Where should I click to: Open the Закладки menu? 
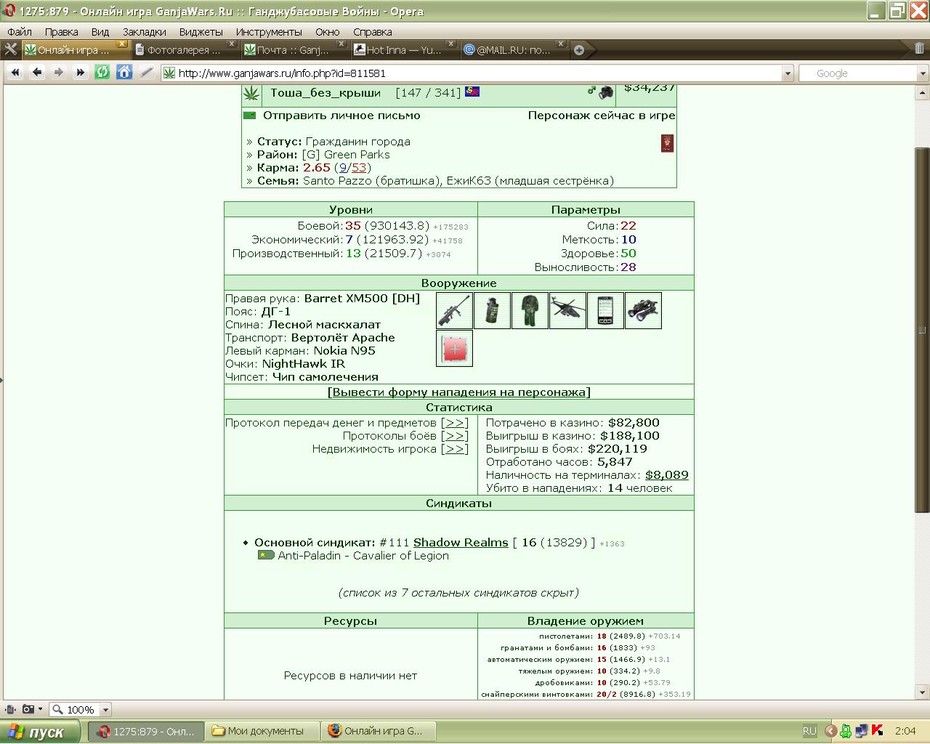tap(144, 32)
